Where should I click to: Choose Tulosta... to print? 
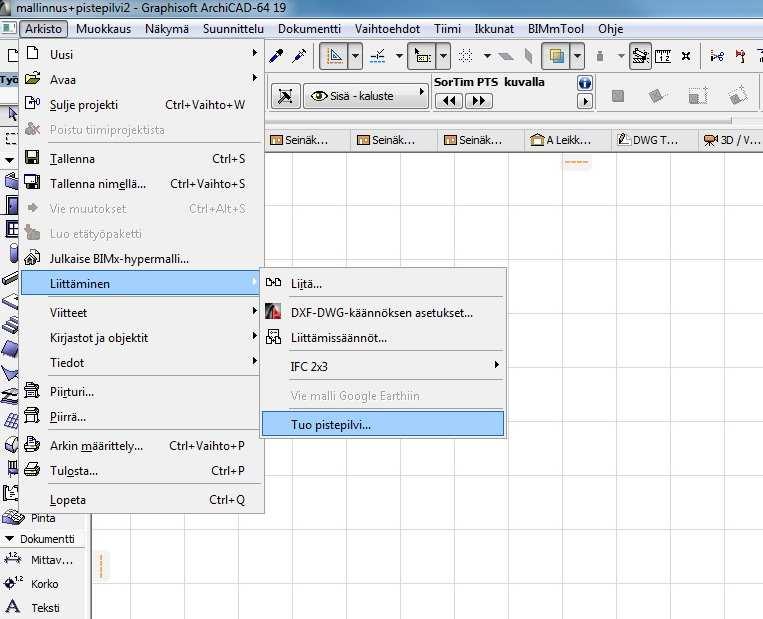(x=141, y=471)
